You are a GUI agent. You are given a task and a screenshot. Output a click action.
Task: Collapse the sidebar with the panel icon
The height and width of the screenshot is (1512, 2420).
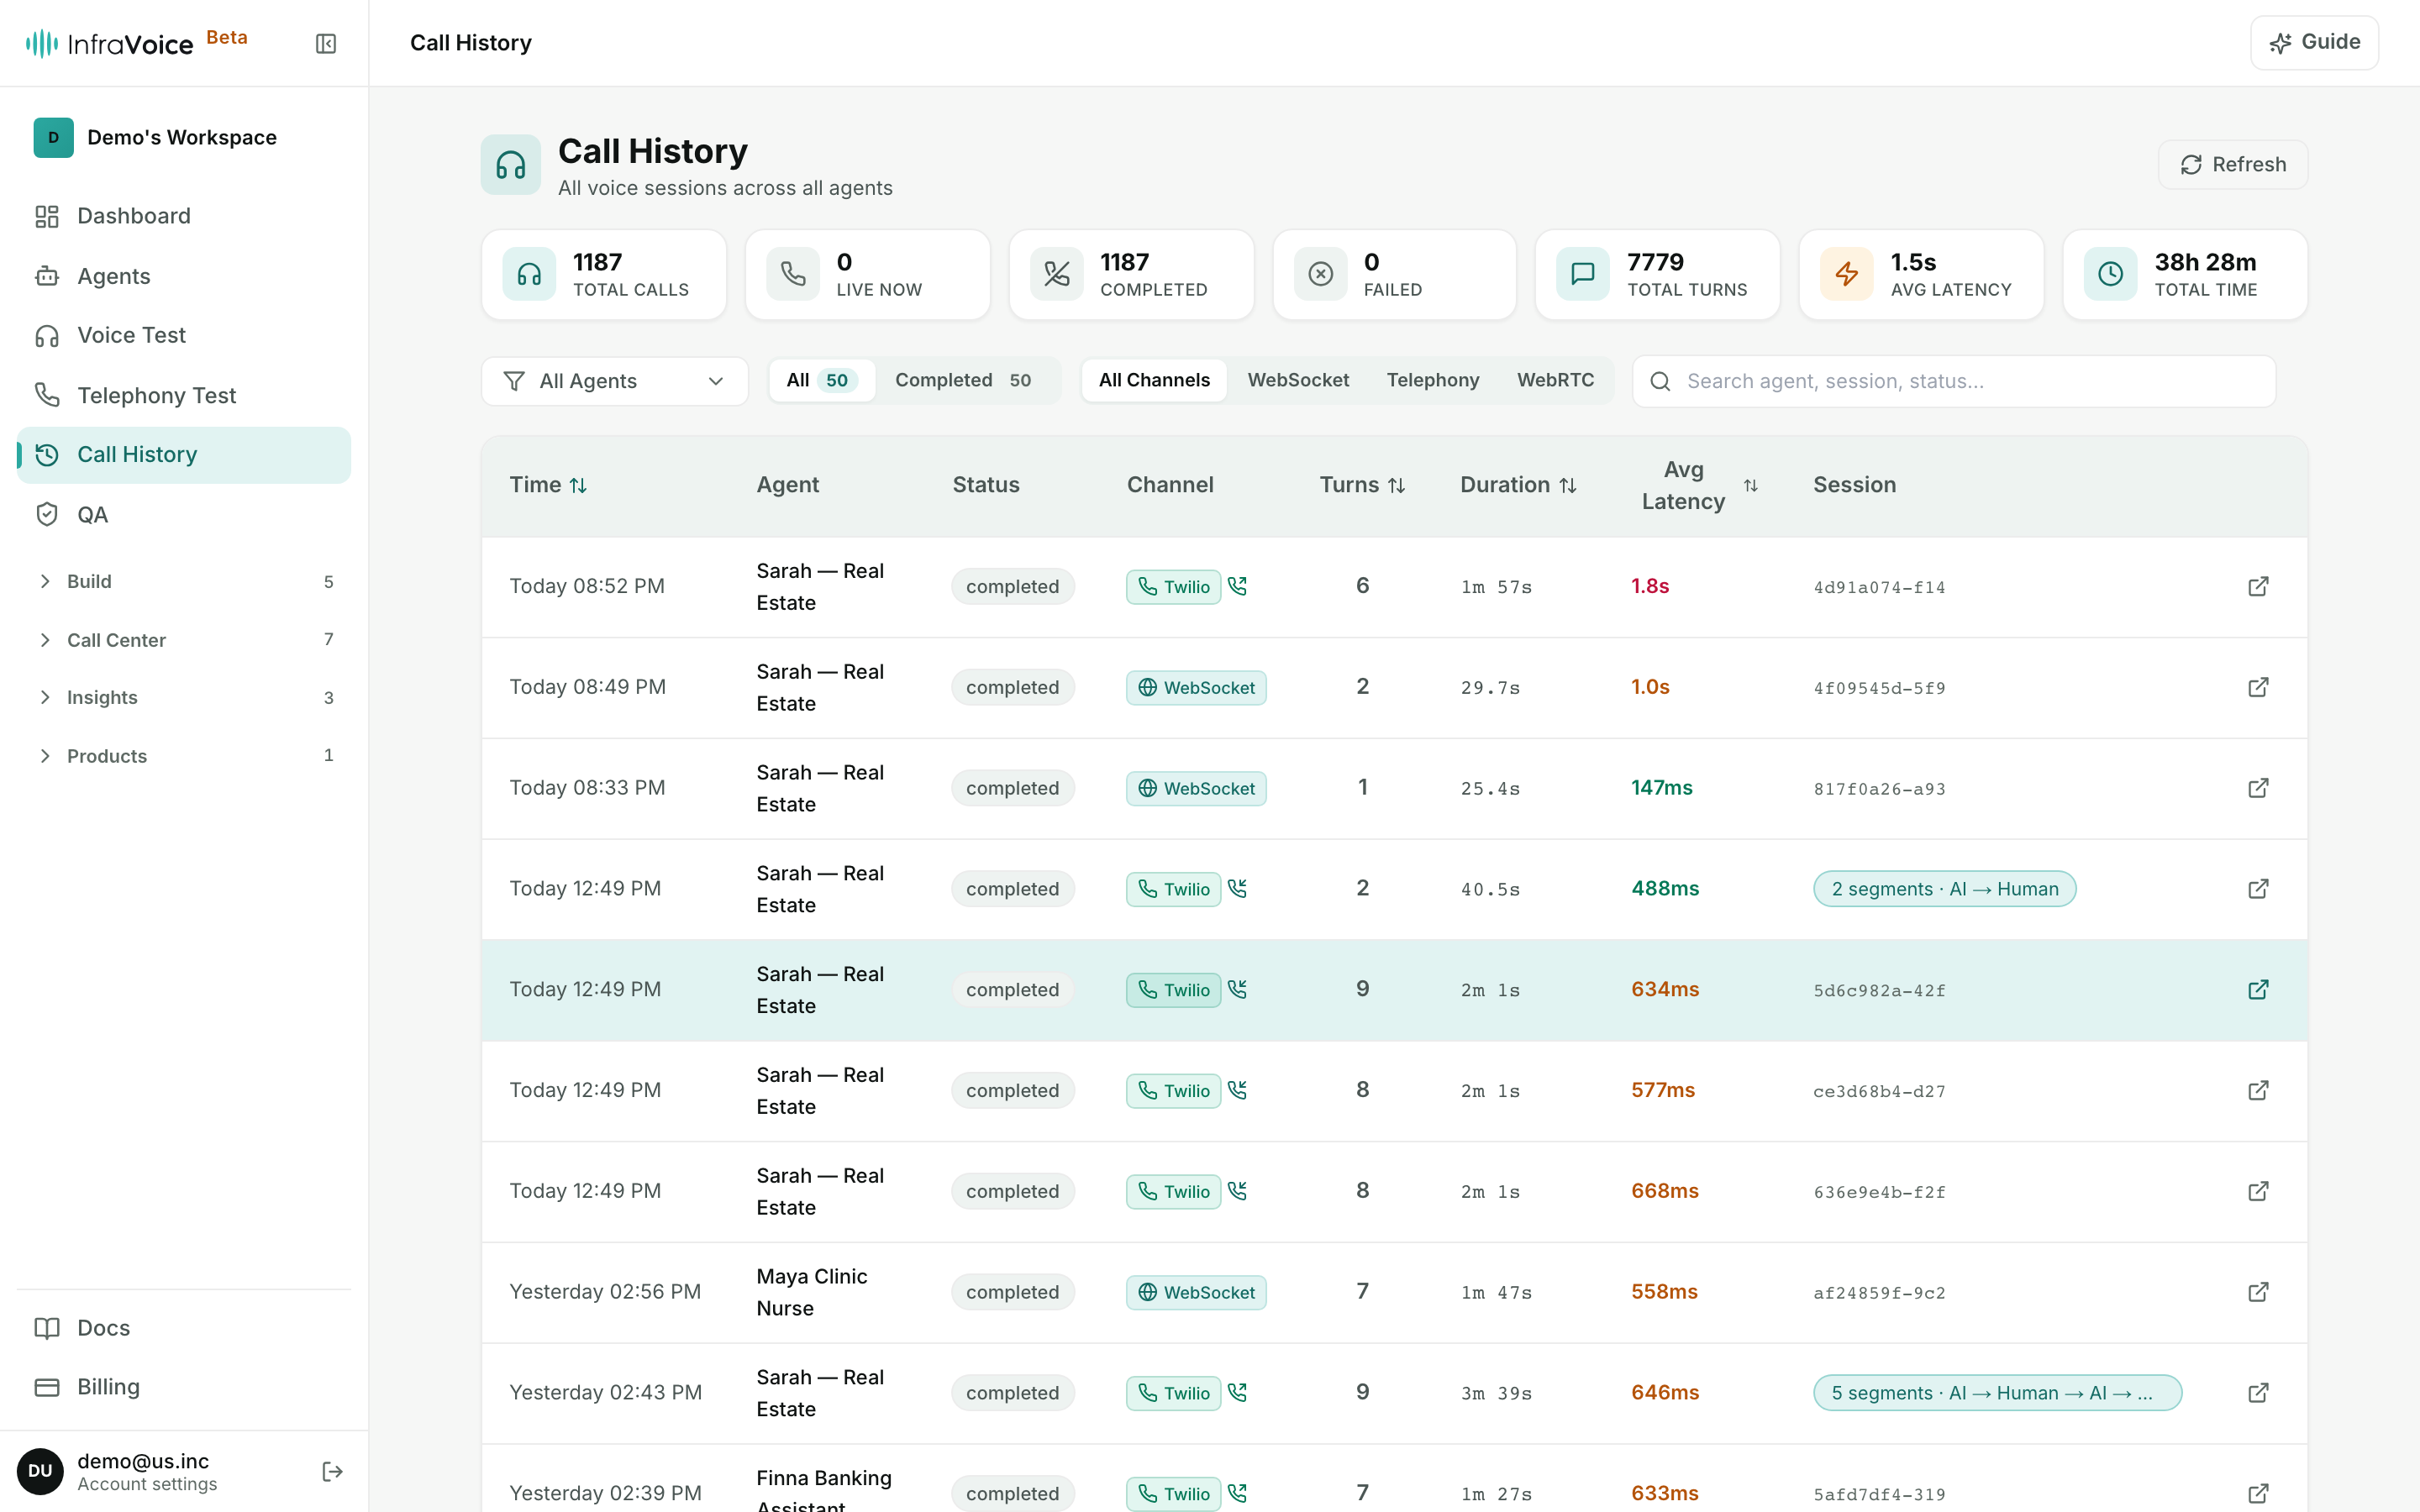pyautogui.click(x=326, y=43)
